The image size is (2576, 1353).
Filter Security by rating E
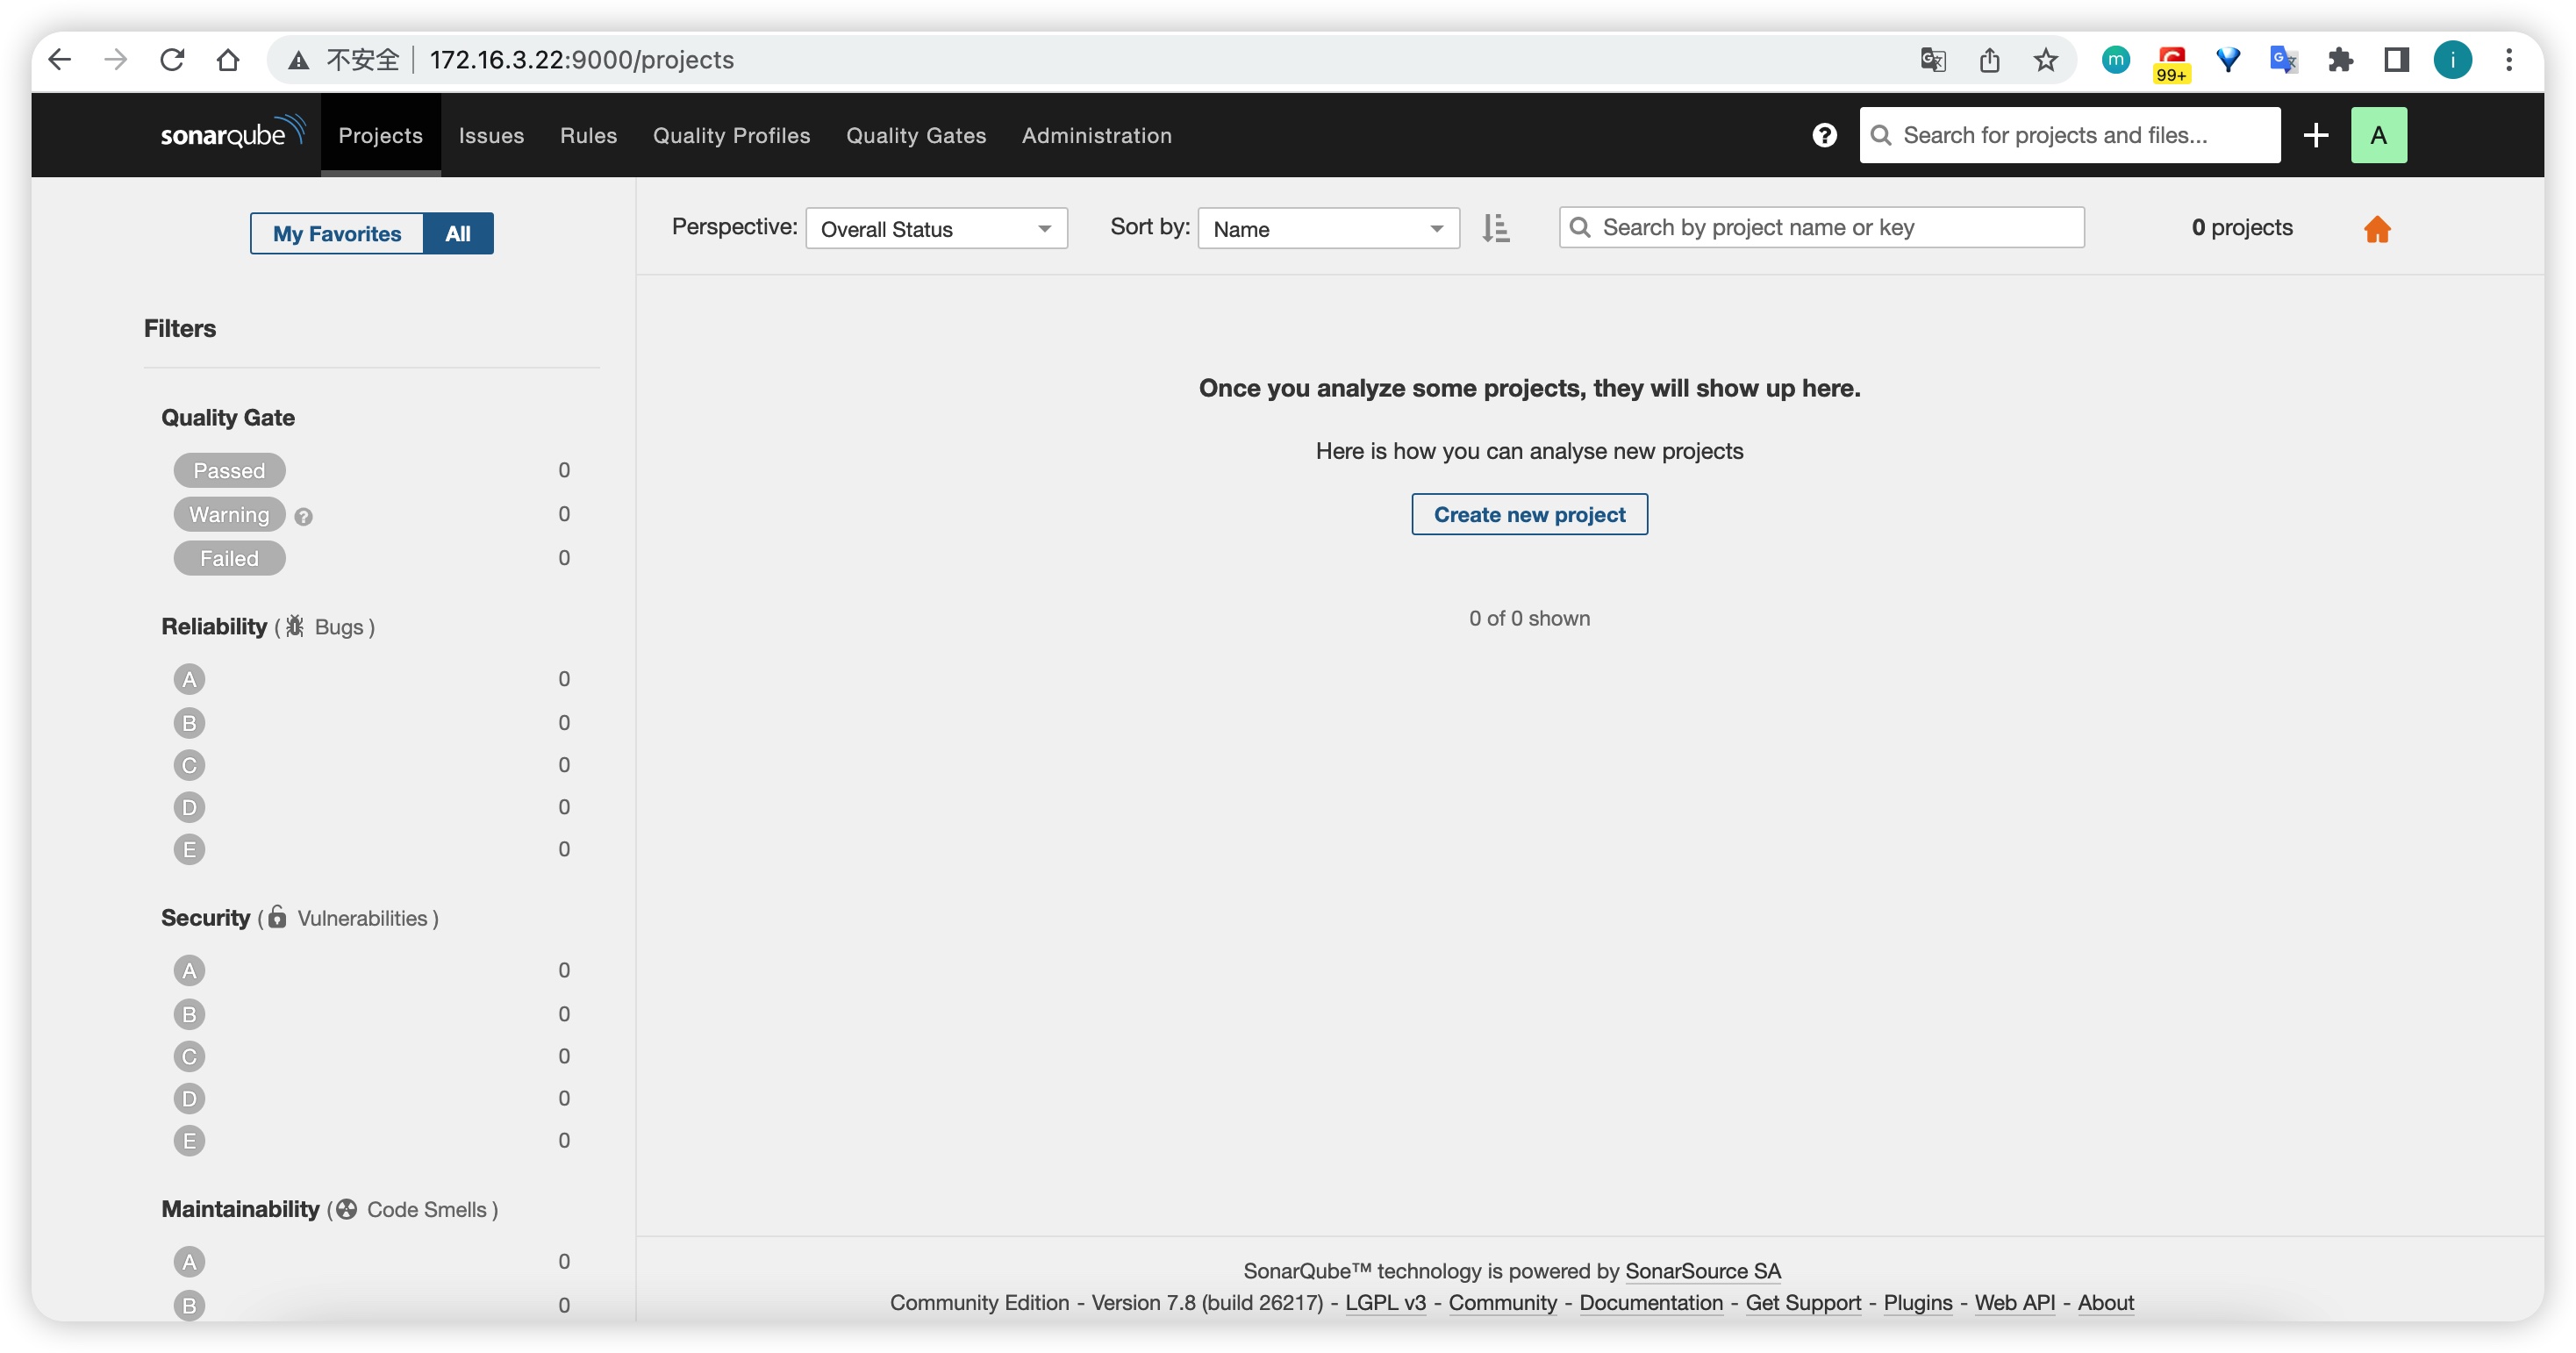189,1141
